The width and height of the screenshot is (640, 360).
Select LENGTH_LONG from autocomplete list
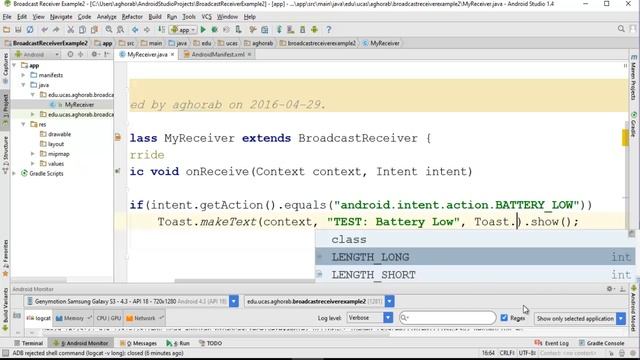click(475, 257)
